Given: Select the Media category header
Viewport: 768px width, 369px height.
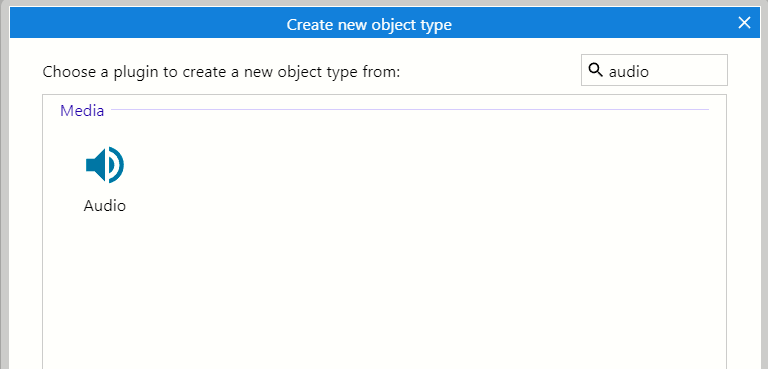Looking at the screenshot, I should (x=82, y=111).
